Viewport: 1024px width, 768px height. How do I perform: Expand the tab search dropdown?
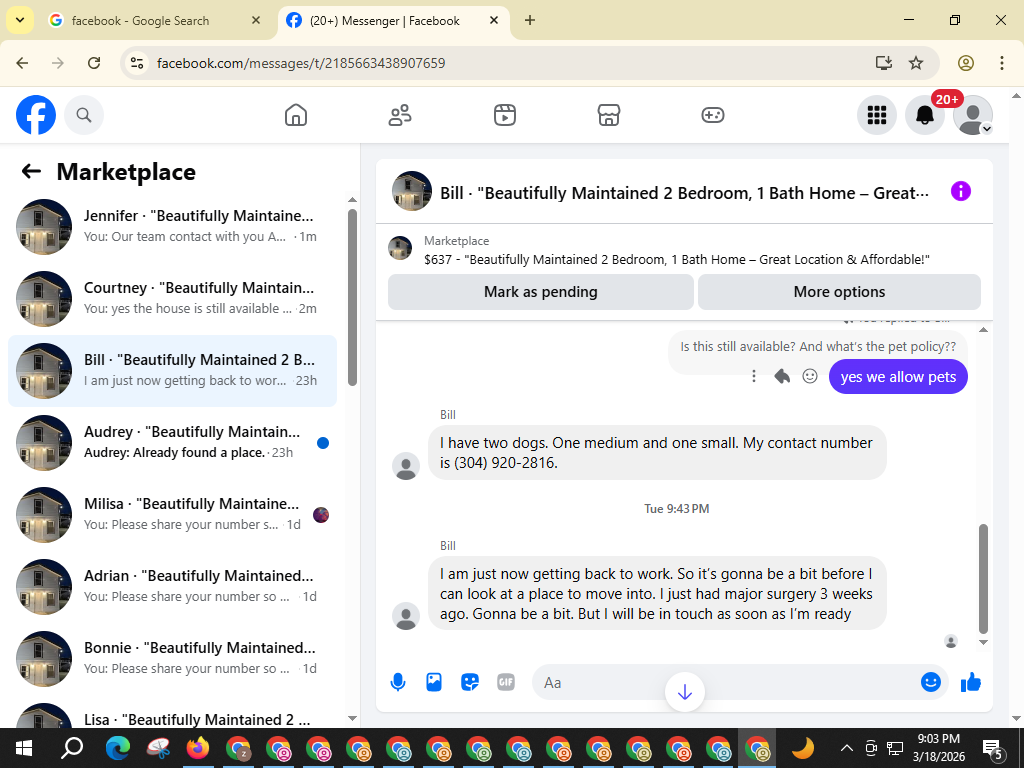[20, 21]
